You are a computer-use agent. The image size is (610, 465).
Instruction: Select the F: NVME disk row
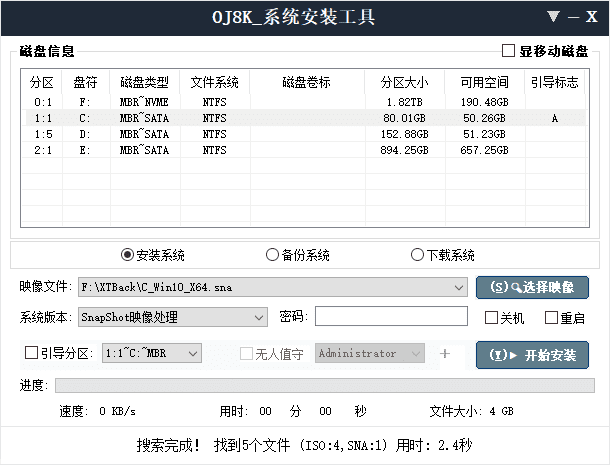click(300, 102)
